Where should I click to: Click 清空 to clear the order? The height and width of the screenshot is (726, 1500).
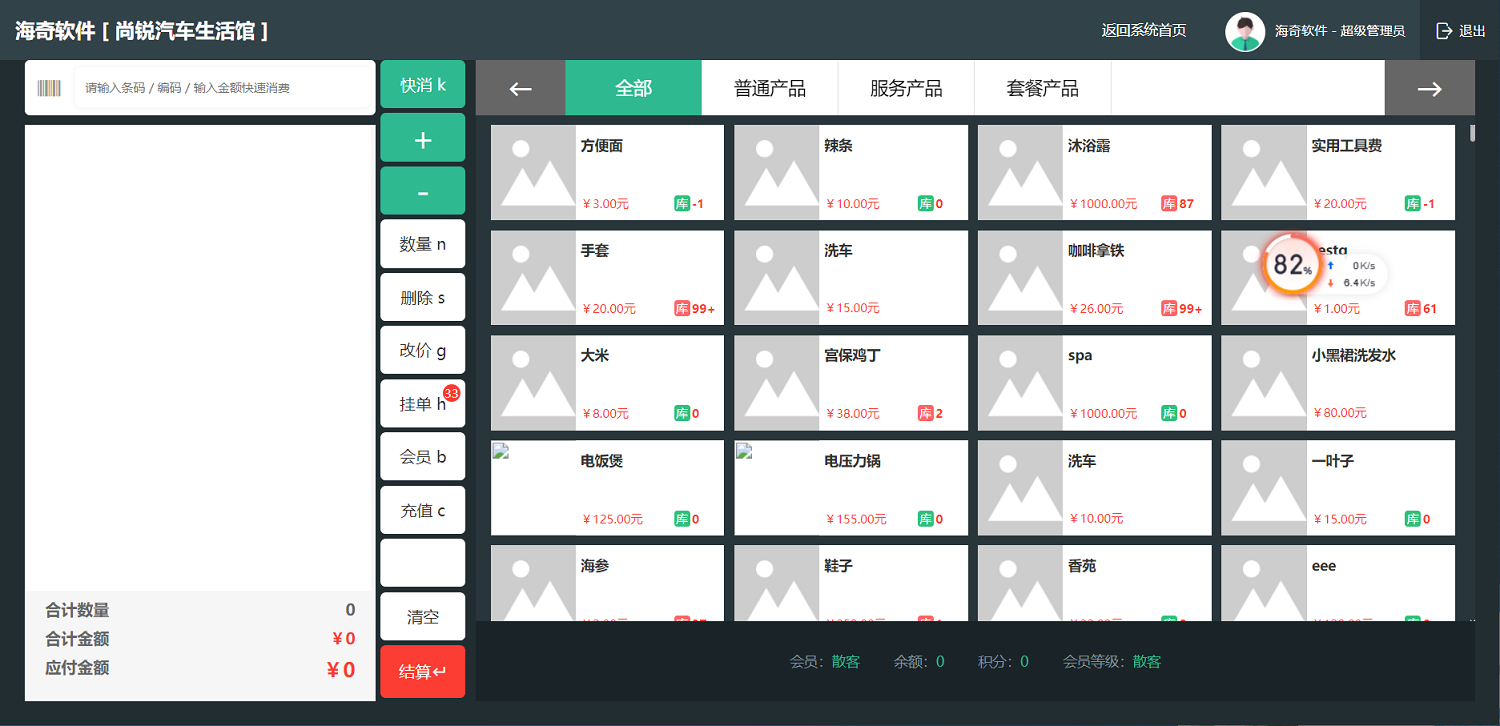(422, 615)
